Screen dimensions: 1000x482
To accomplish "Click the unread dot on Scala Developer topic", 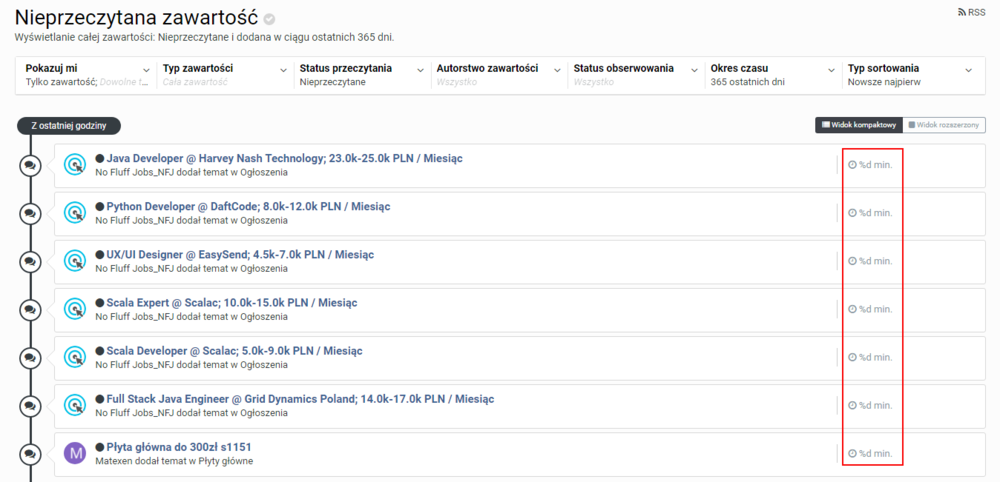I will point(99,351).
